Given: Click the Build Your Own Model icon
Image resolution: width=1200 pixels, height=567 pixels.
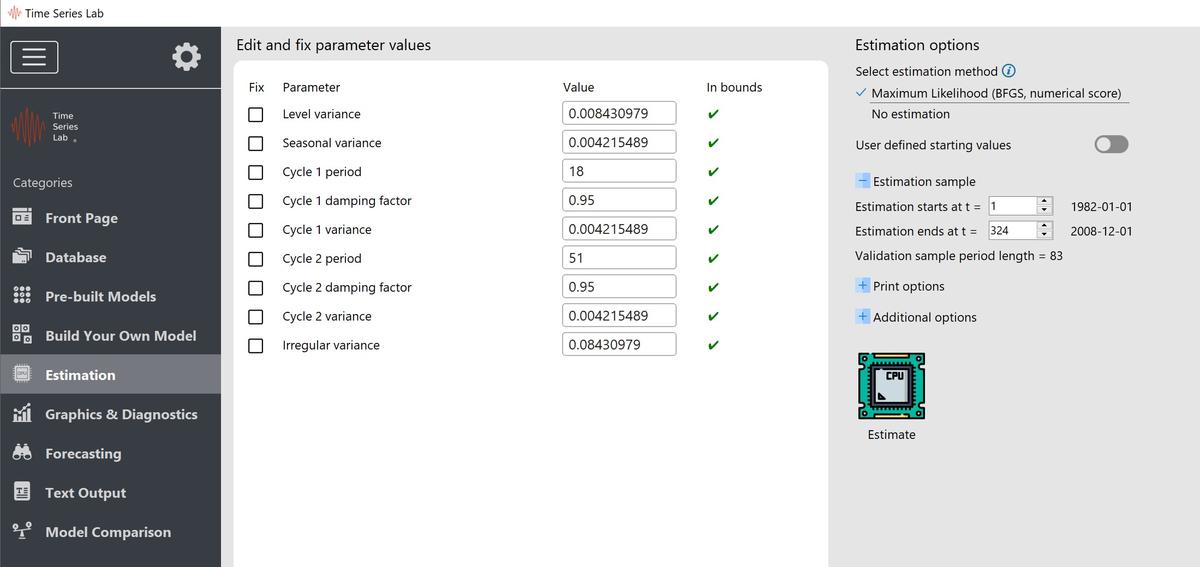Looking at the screenshot, I should tap(22, 335).
